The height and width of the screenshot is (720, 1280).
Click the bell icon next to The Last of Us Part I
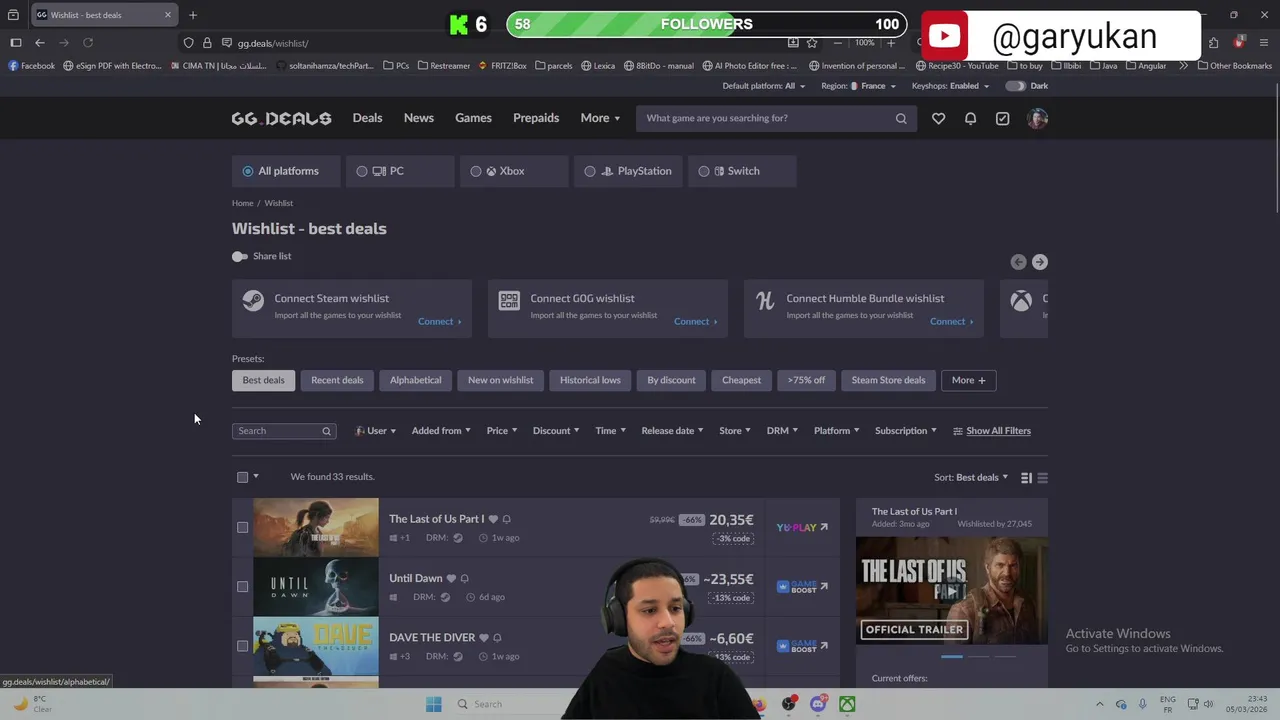pyautogui.click(x=506, y=519)
